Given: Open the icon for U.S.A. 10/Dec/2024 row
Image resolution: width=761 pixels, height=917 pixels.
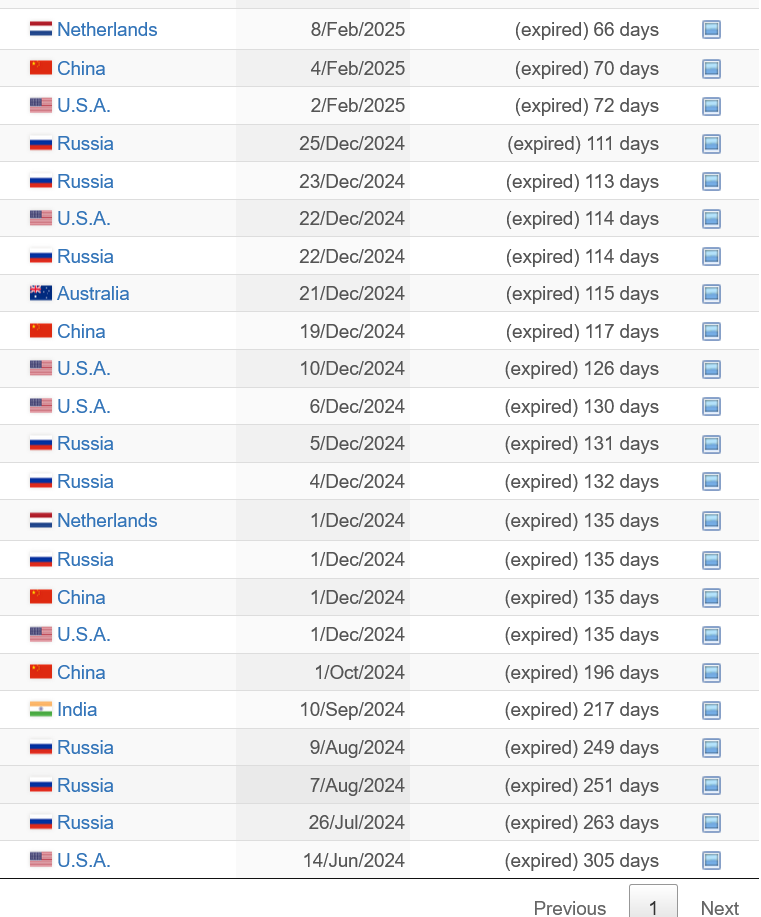Looking at the screenshot, I should point(711,369).
